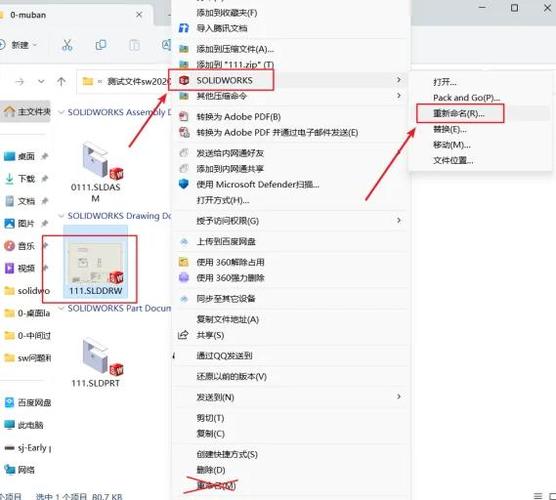Click the Forward arrow navigation button
556x500 pixels.
click(20, 82)
